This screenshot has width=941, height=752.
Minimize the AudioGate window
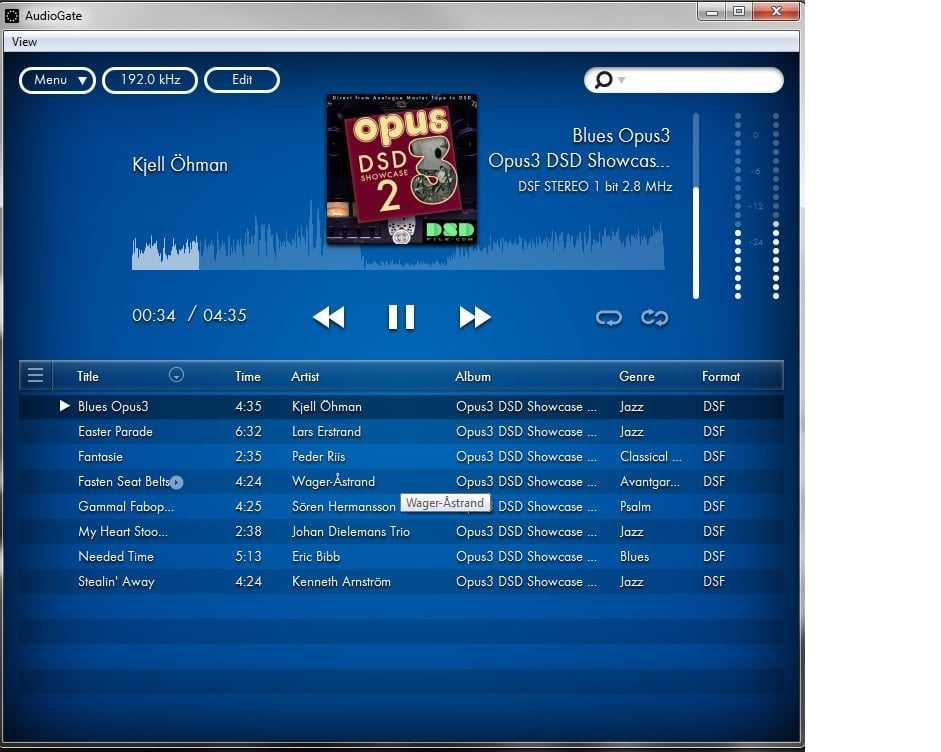click(712, 11)
